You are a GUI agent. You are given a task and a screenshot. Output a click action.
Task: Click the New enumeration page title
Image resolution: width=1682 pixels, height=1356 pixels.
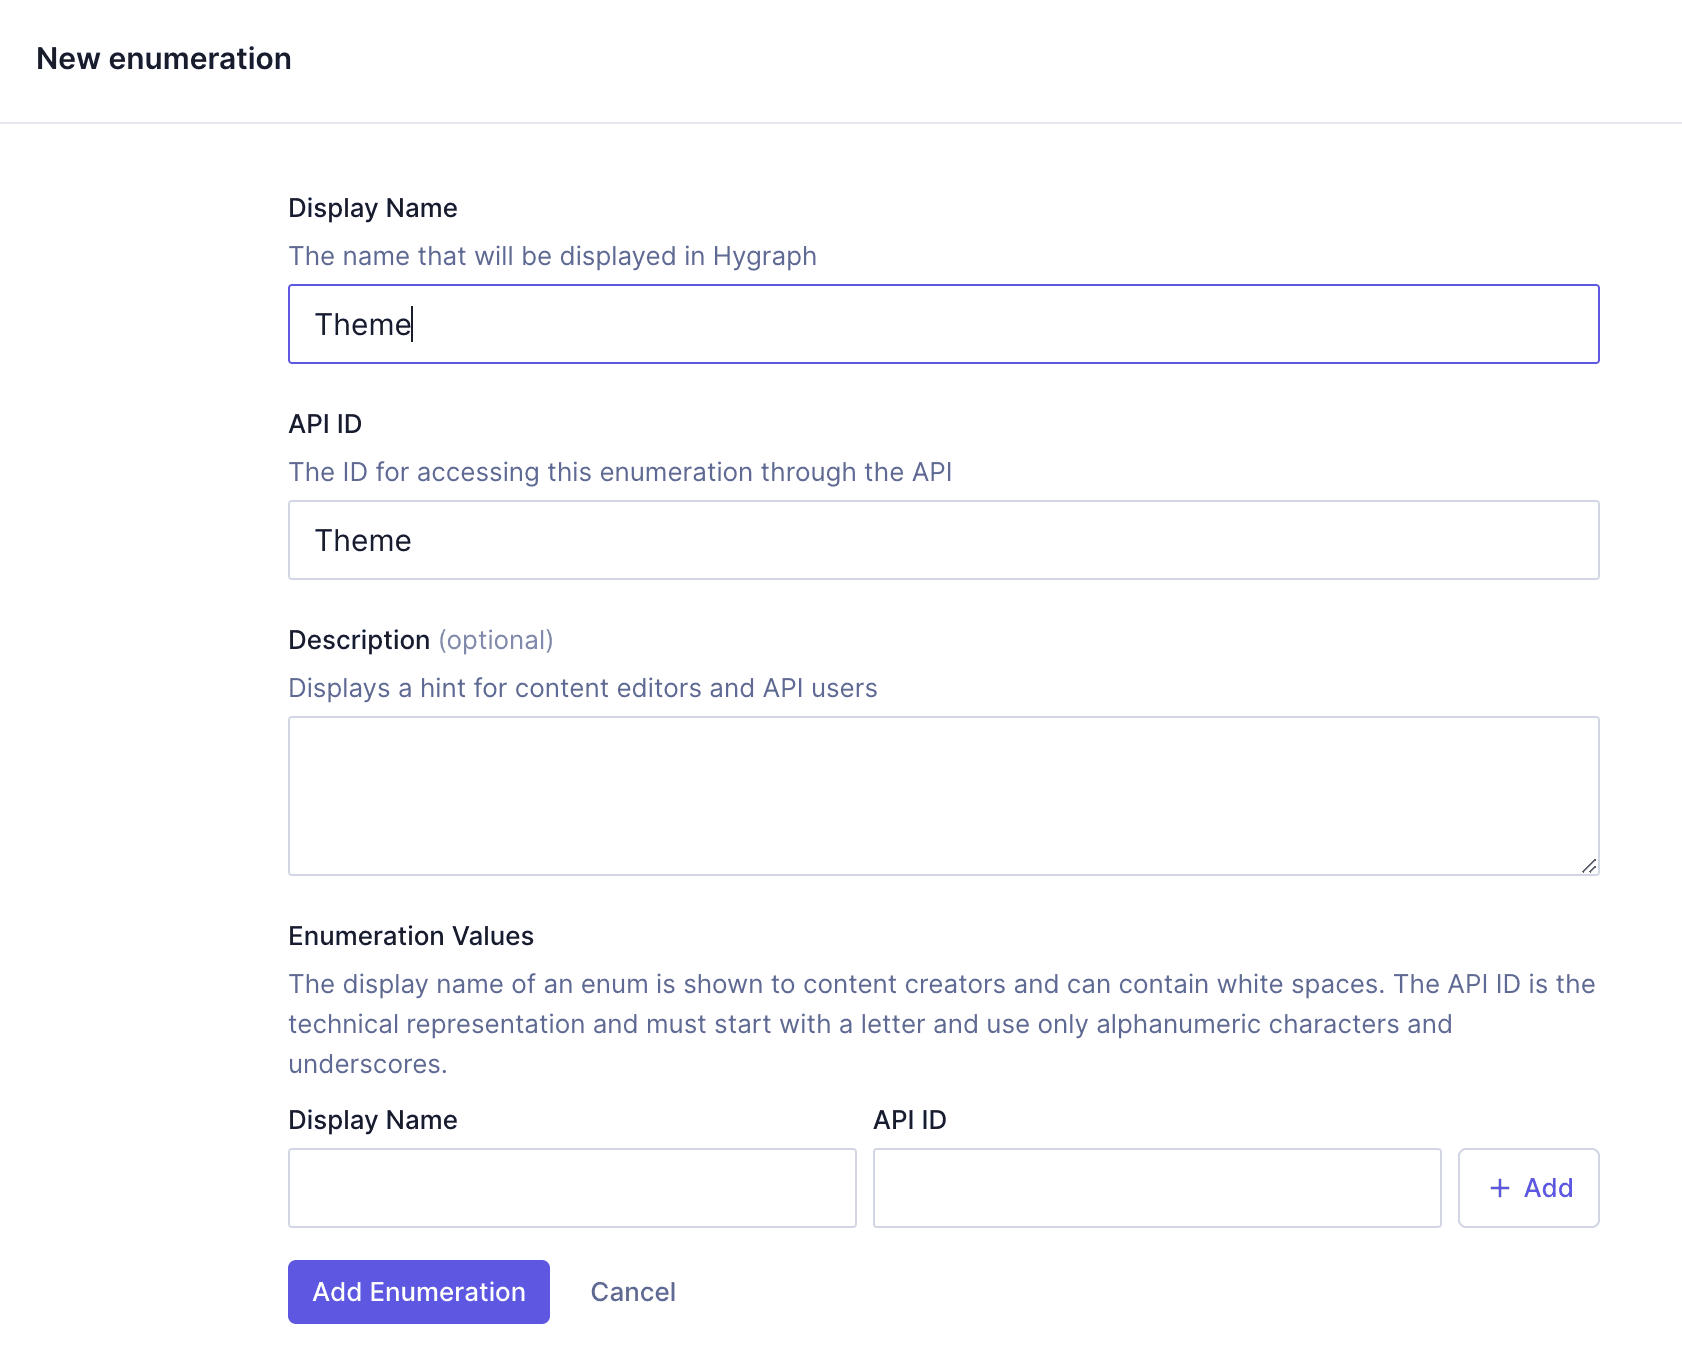pos(164,58)
